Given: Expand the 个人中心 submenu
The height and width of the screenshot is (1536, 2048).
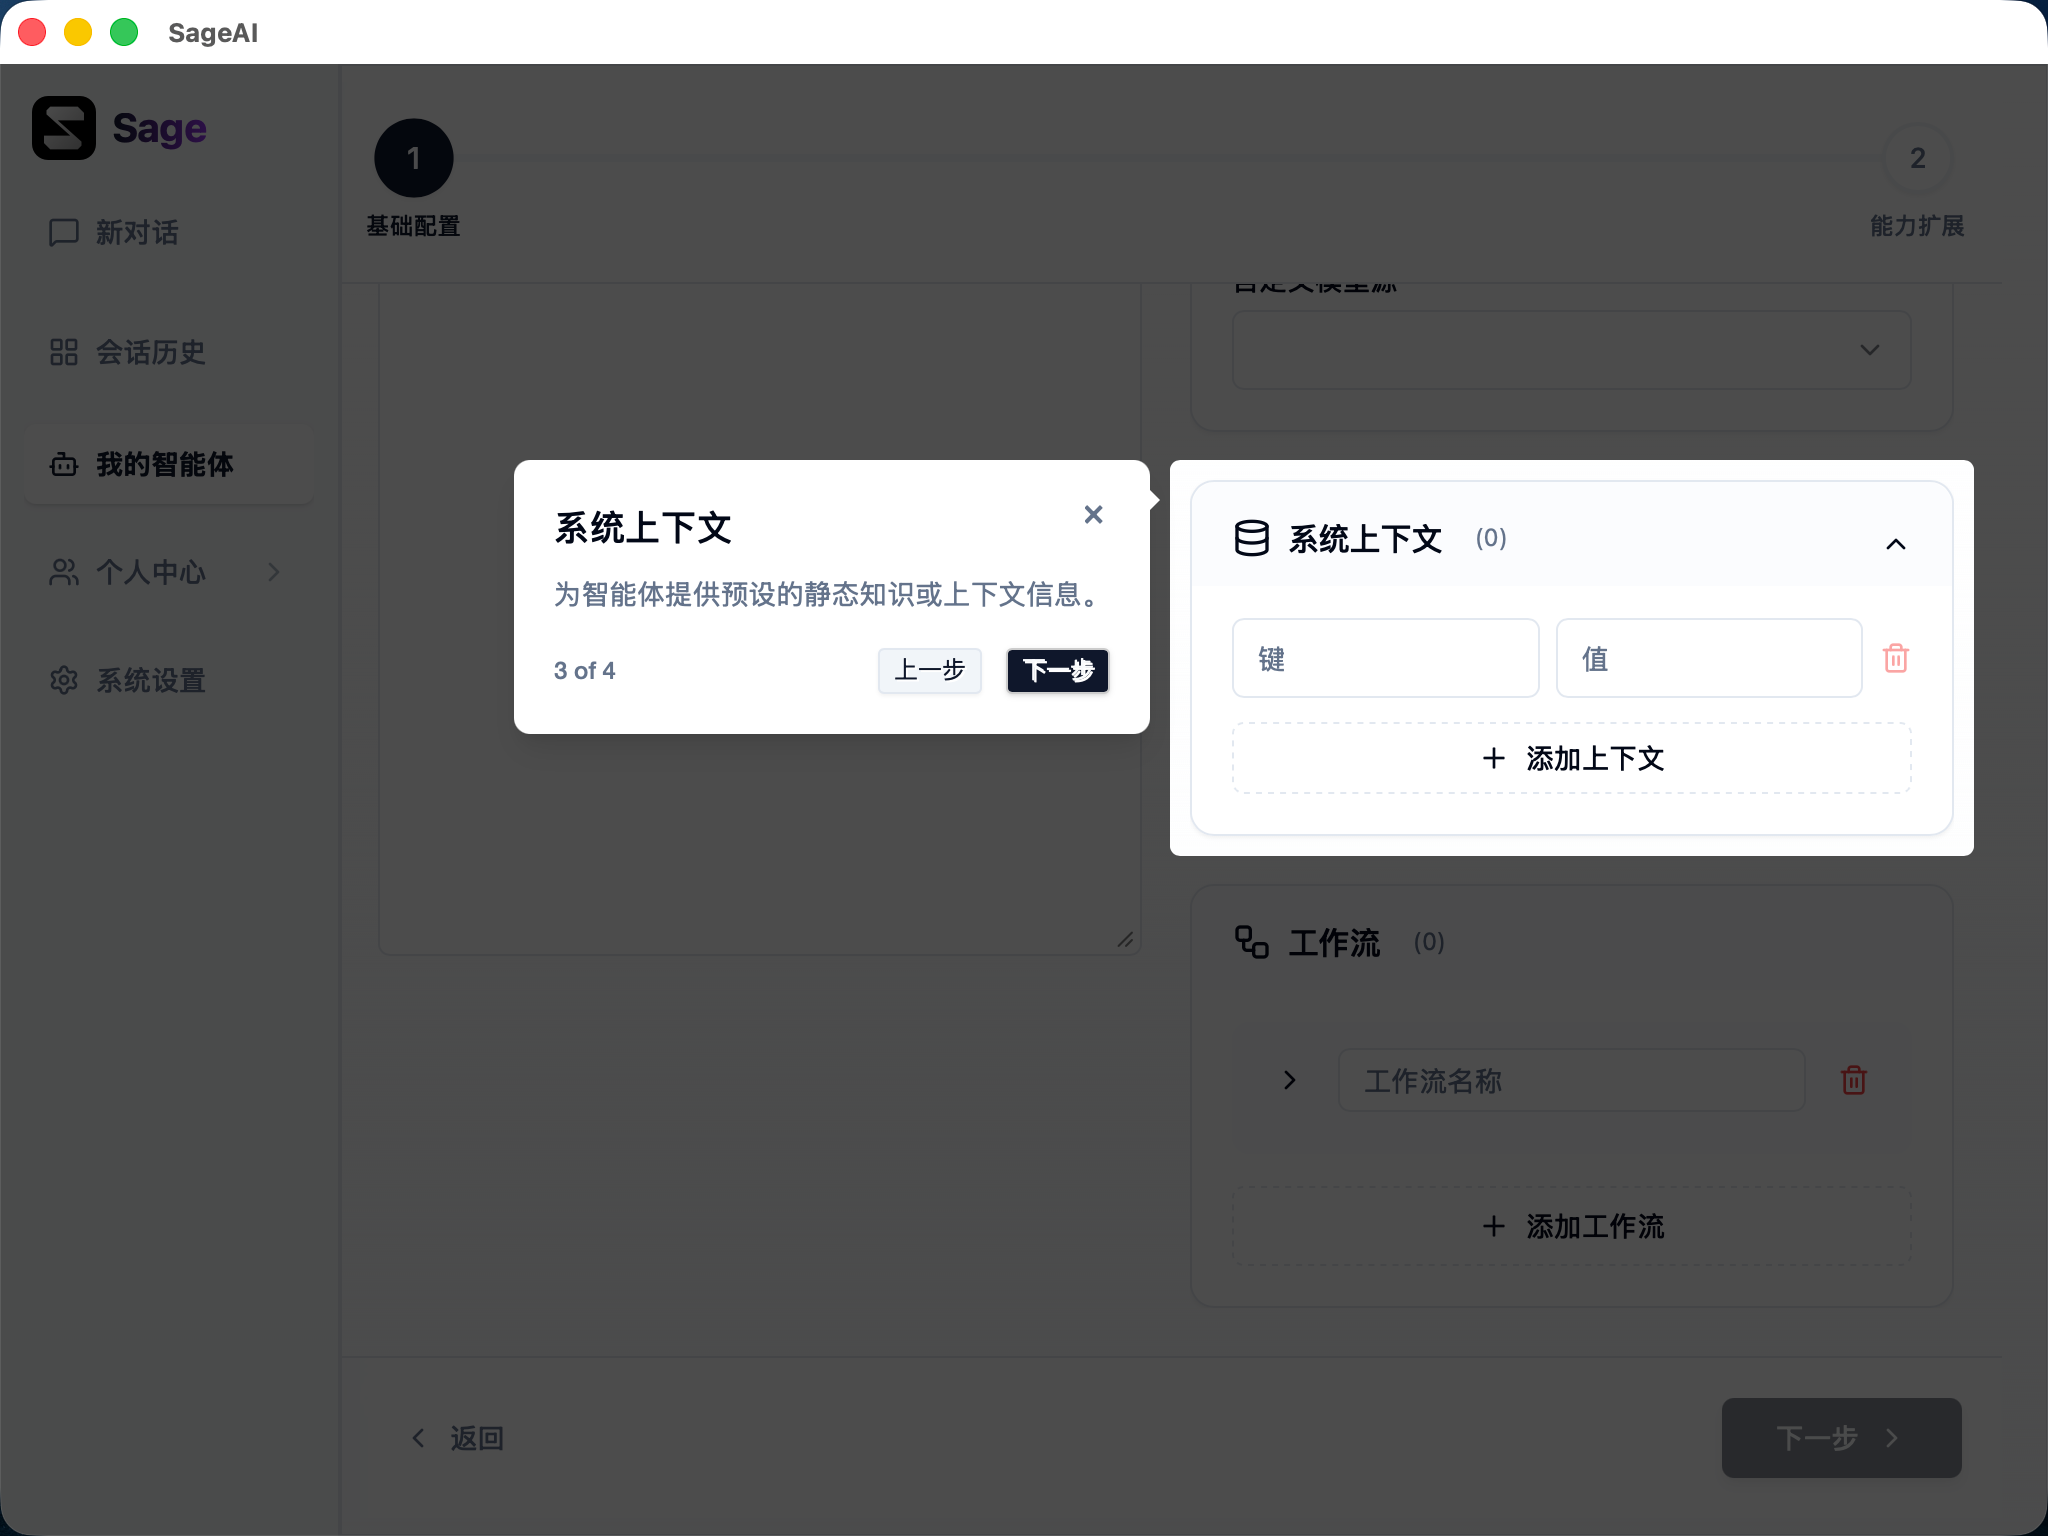Looking at the screenshot, I should coord(275,572).
